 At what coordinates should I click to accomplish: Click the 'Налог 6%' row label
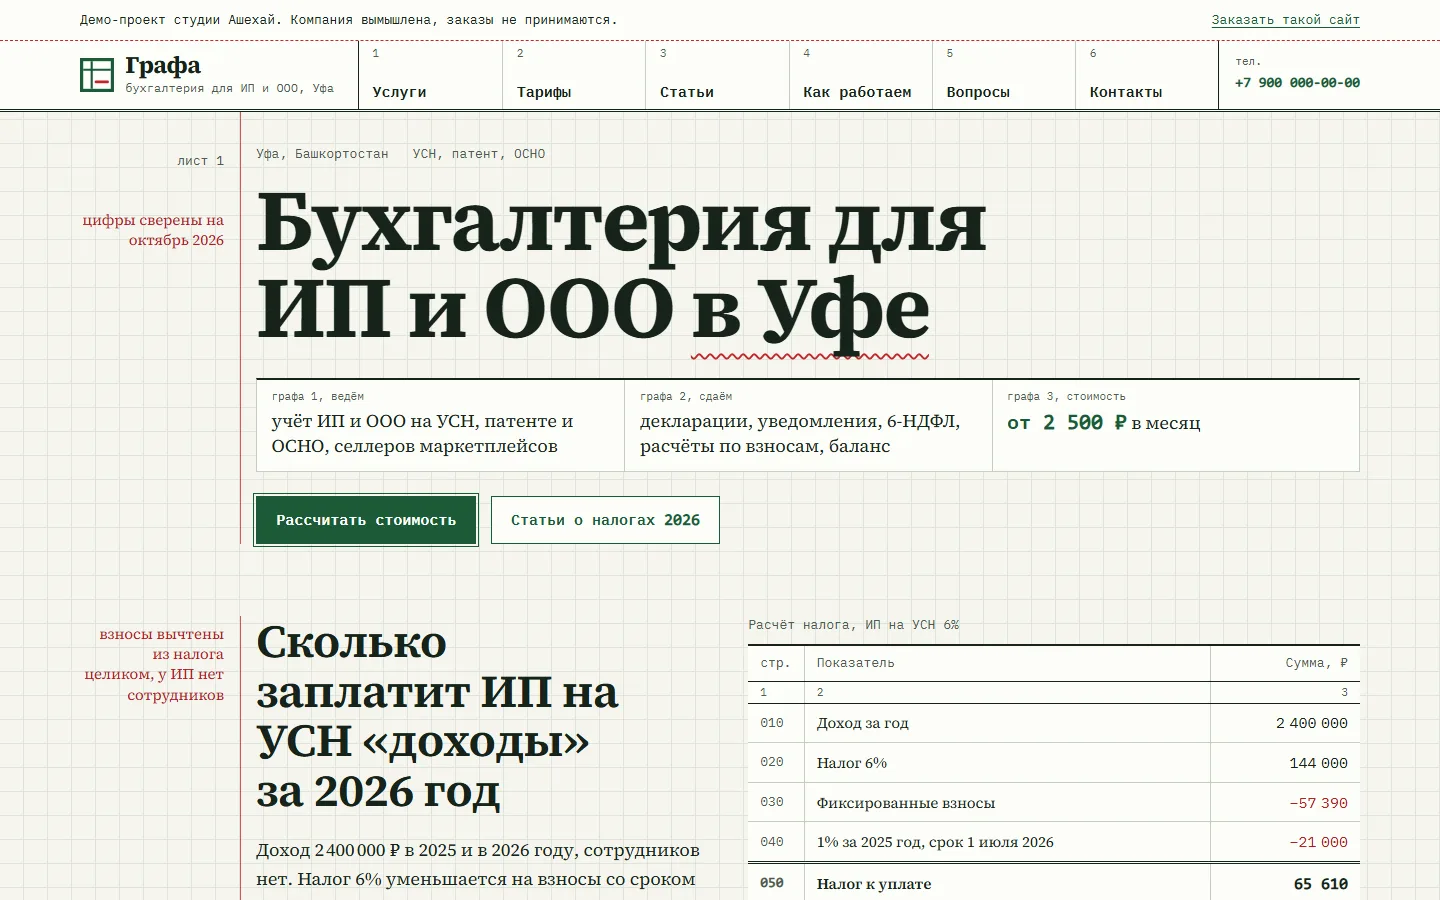click(852, 763)
